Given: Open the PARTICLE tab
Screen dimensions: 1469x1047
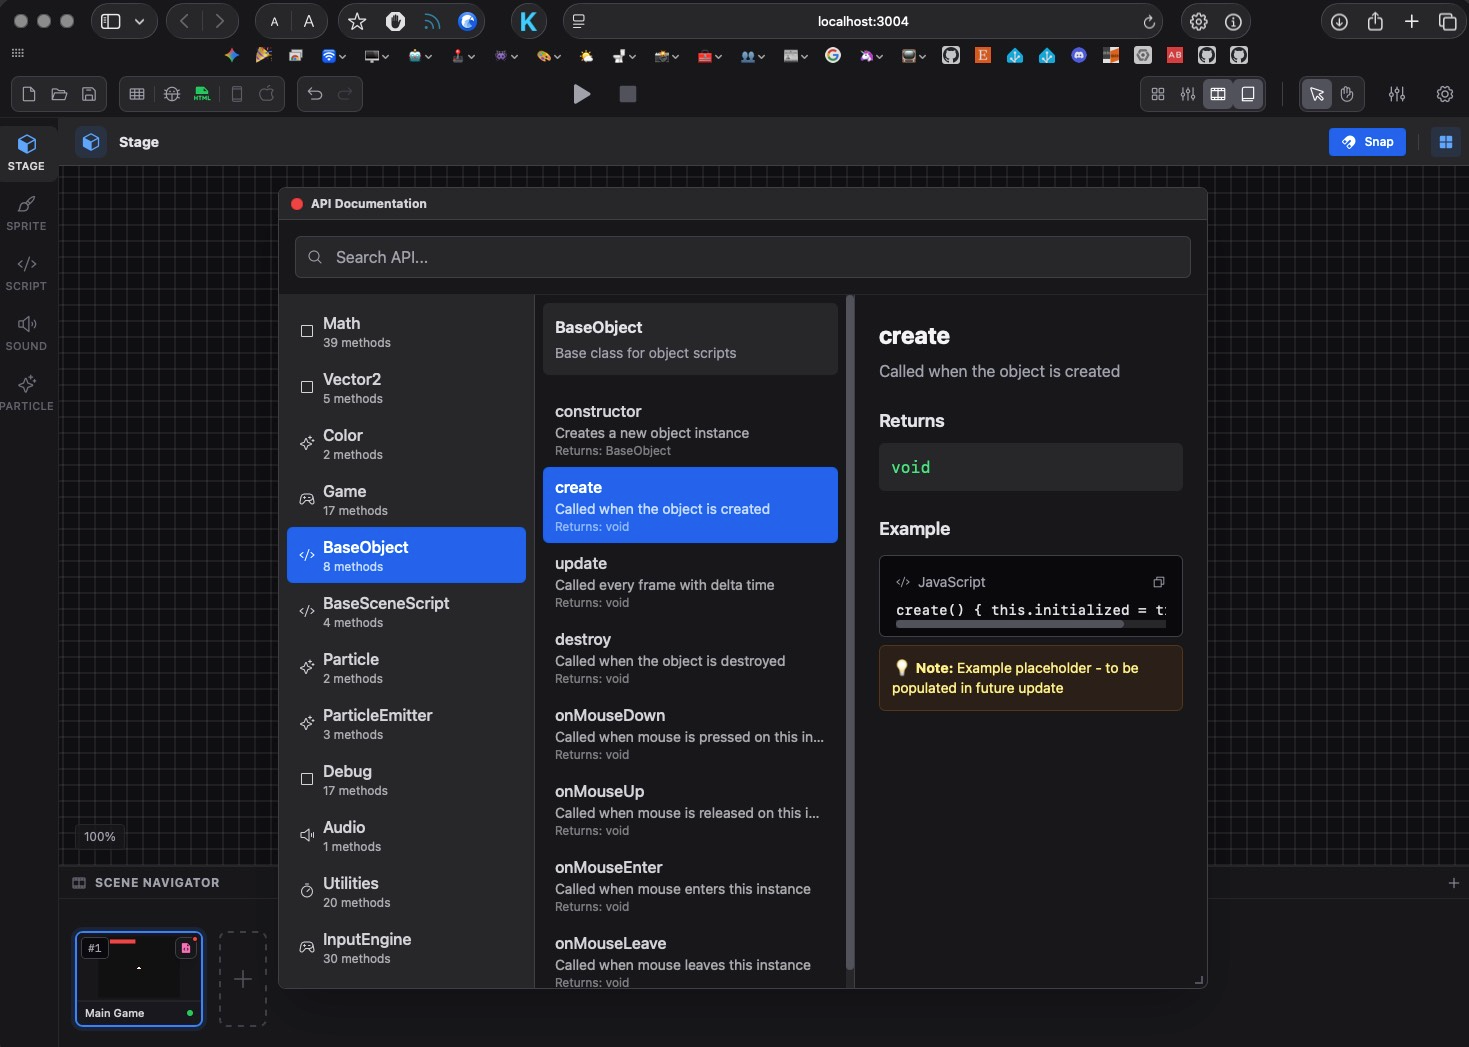Looking at the screenshot, I should (27, 393).
